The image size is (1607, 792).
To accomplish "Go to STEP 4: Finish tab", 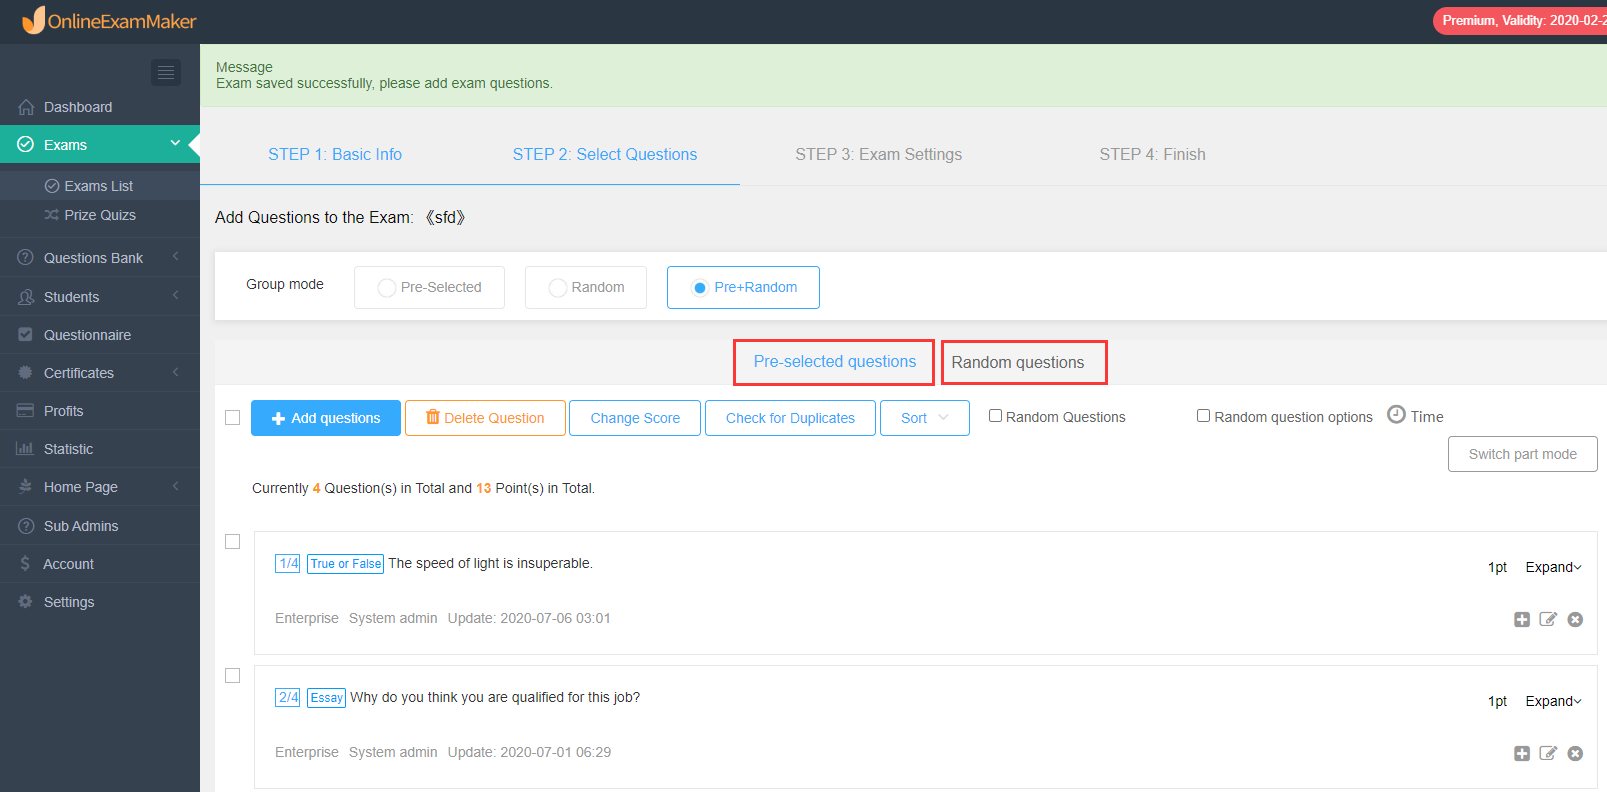I will click(x=1153, y=154).
